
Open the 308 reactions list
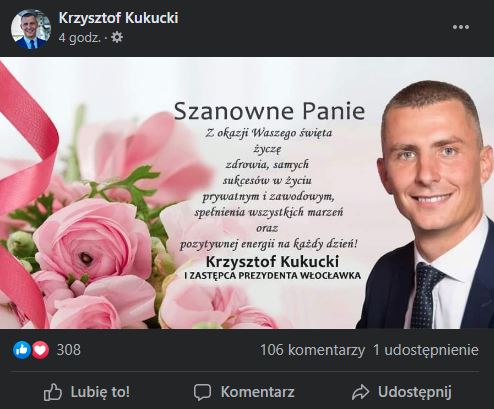(x=69, y=350)
